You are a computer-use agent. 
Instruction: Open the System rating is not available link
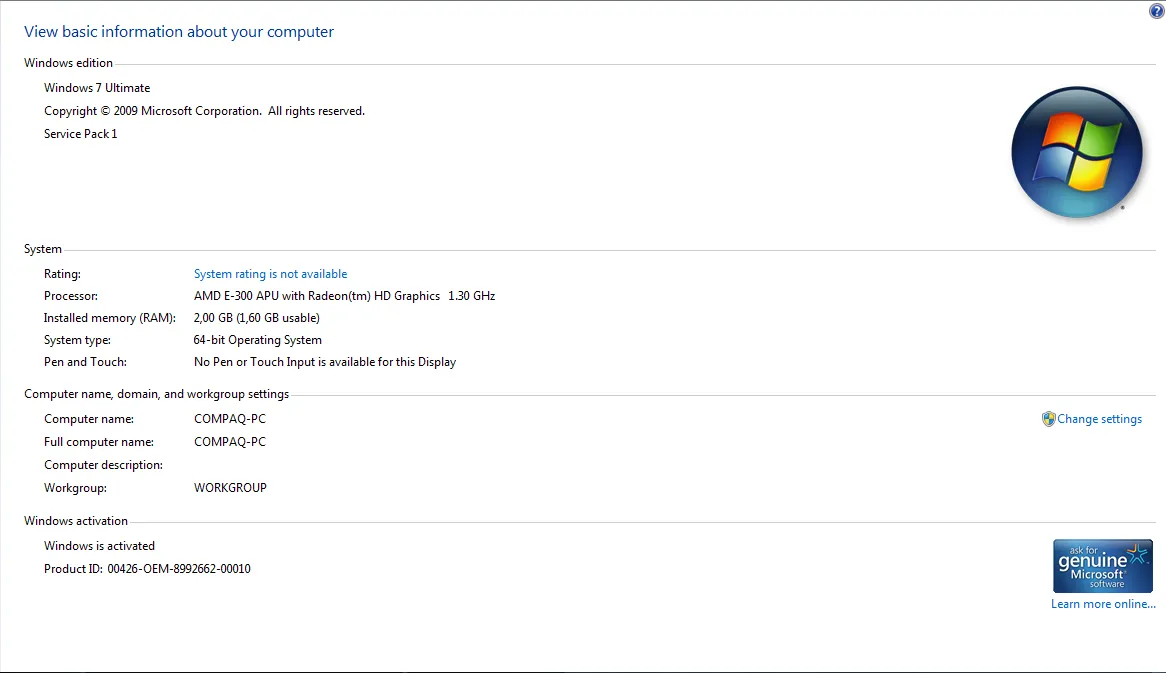click(x=270, y=274)
